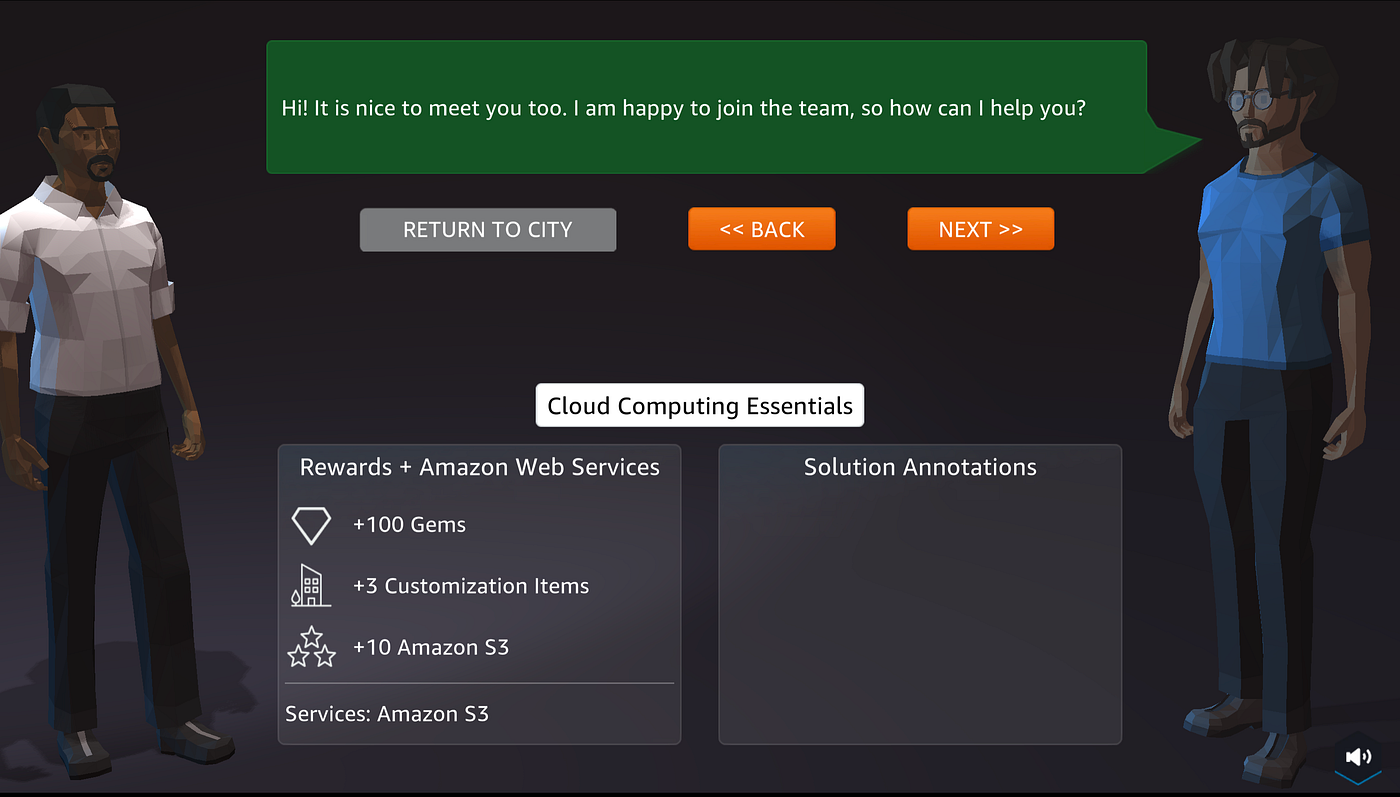Click the +10 Amazon S3 text
Viewport: 1400px width, 797px height.
(x=431, y=647)
